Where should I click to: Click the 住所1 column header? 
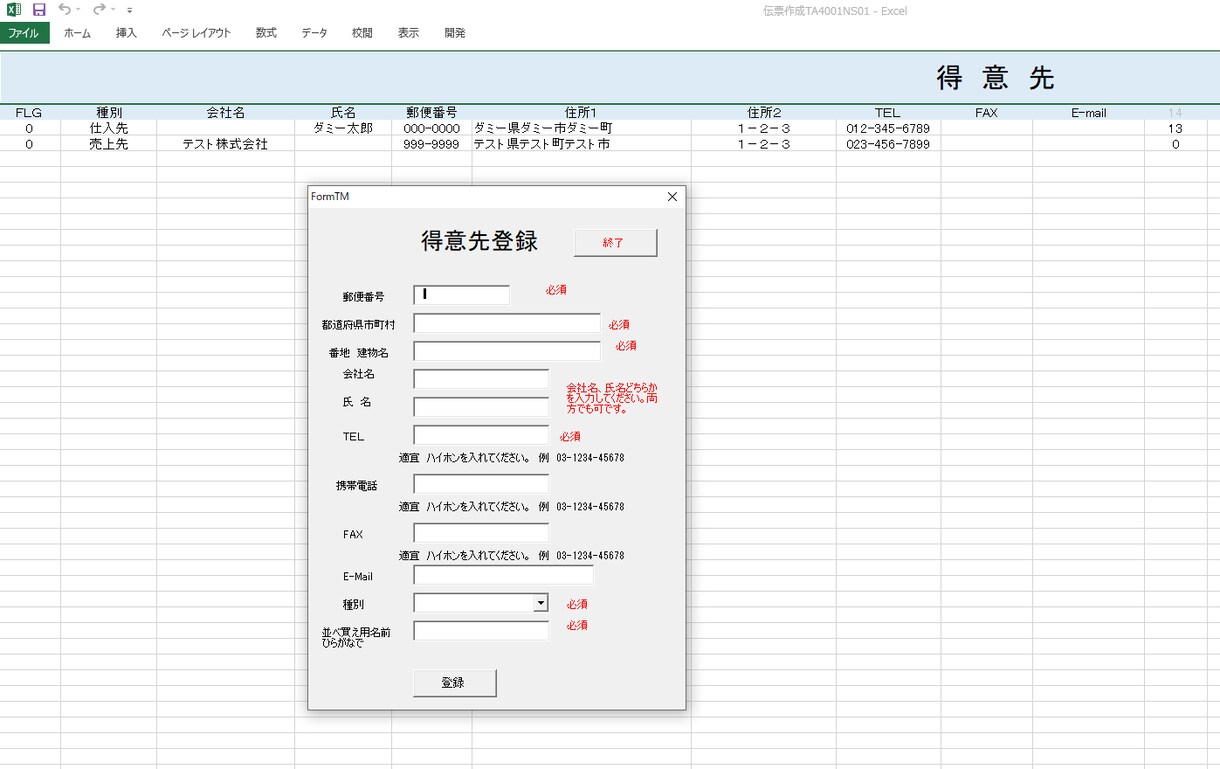pos(581,113)
